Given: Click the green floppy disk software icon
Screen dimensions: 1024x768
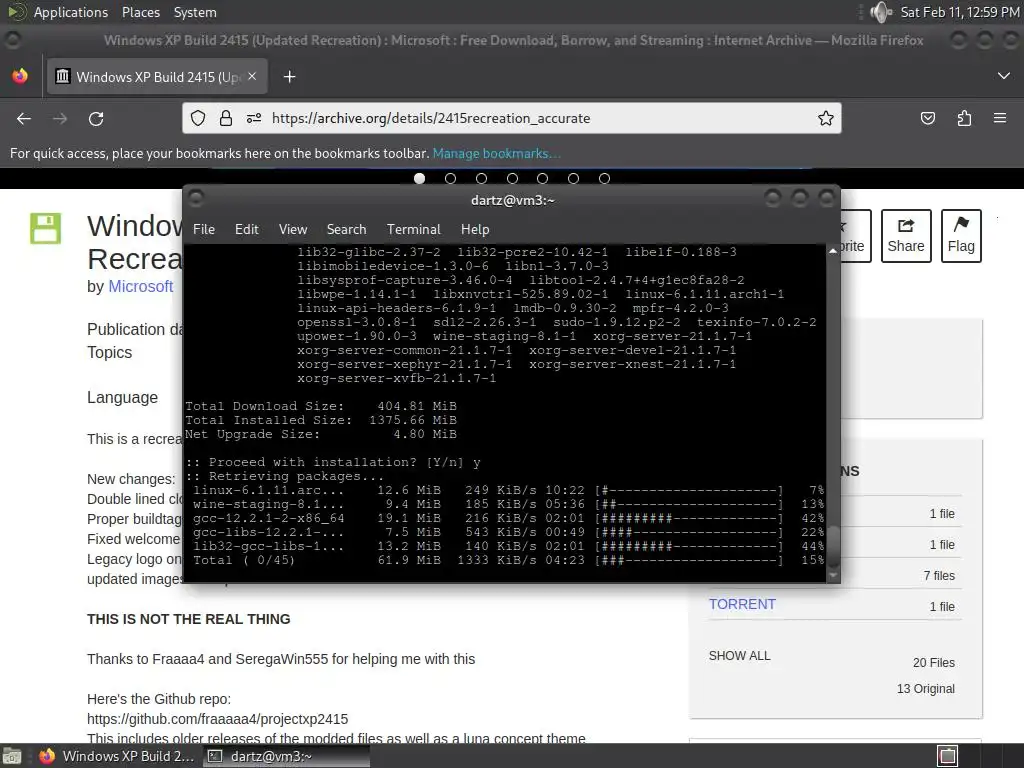Looking at the screenshot, I should point(45,229).
